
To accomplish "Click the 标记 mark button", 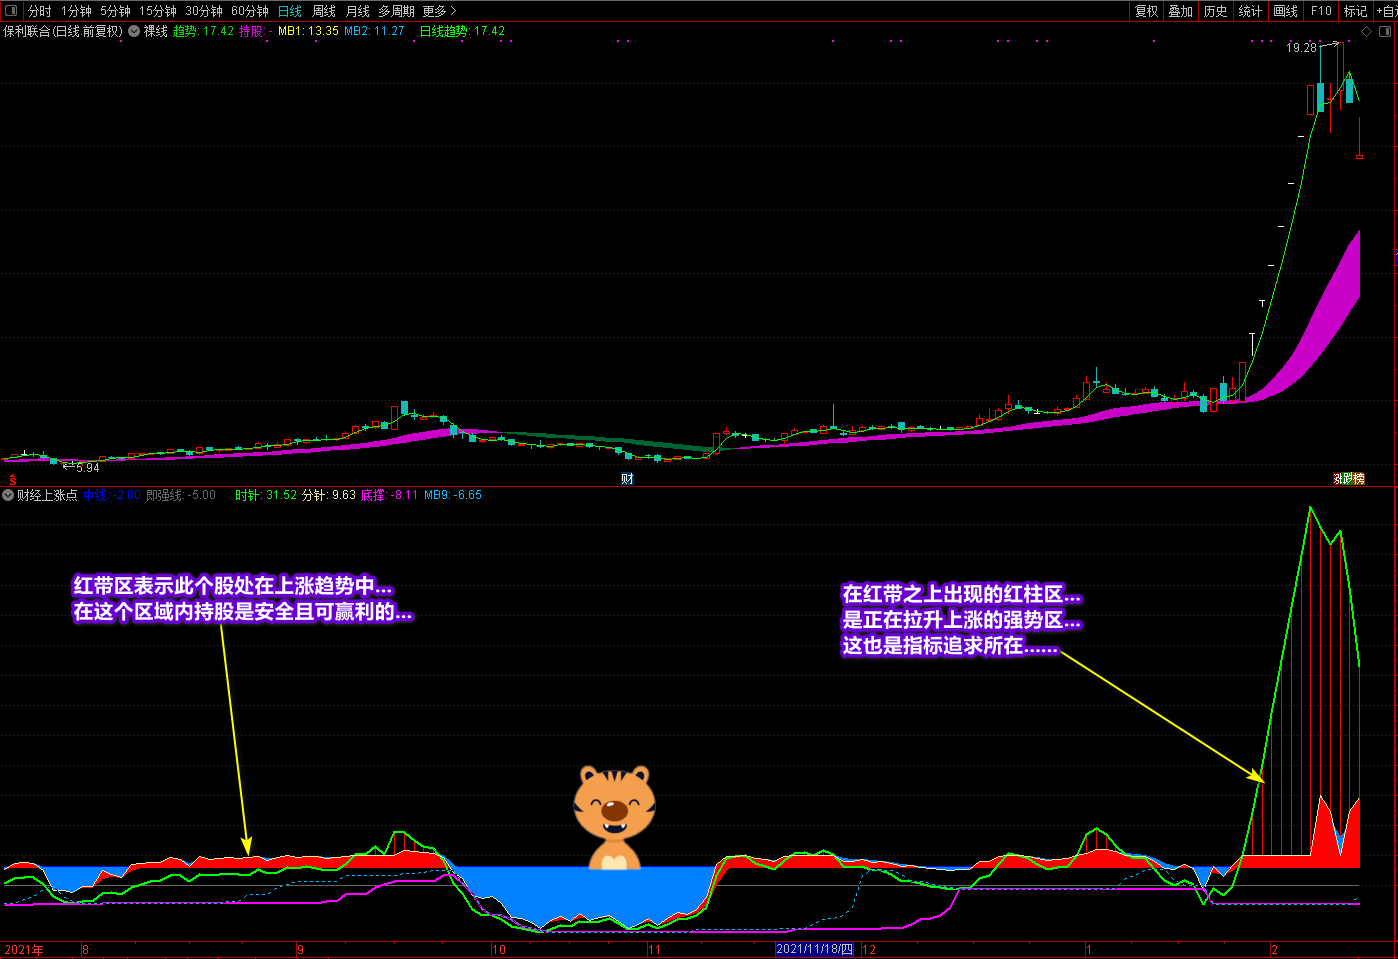I will point(1355,11).
